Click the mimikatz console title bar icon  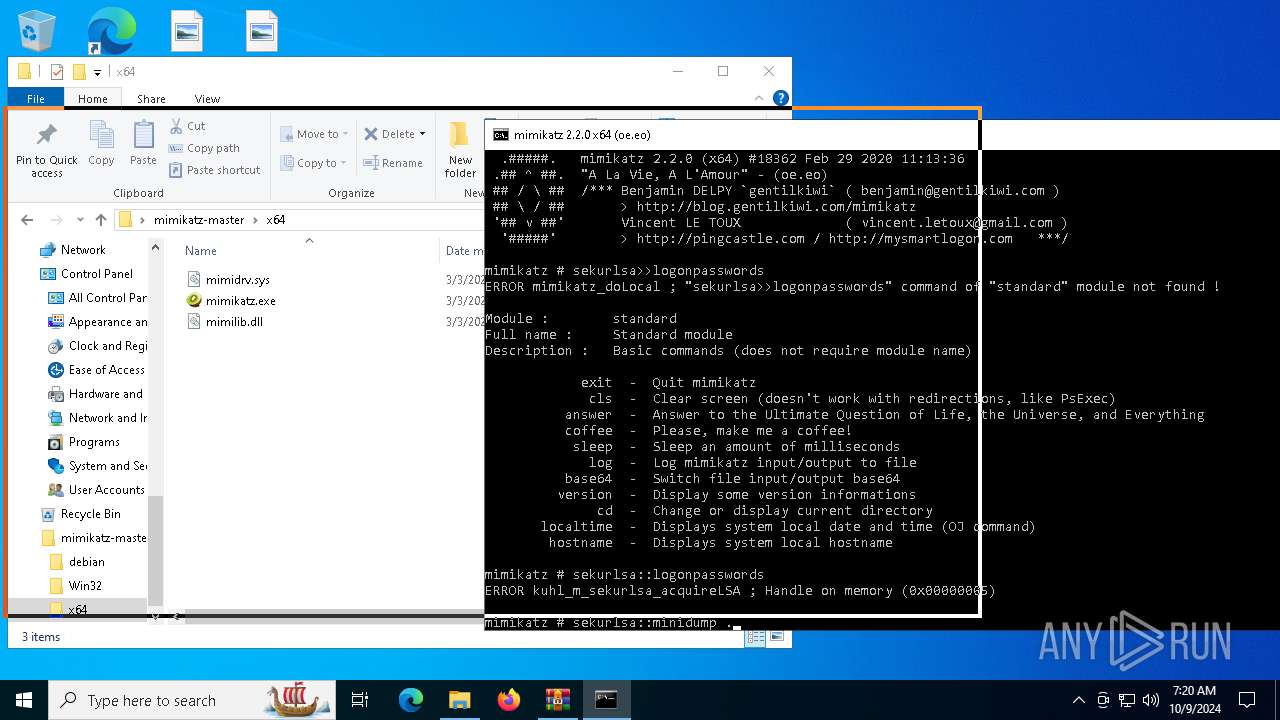pos(501,135)
